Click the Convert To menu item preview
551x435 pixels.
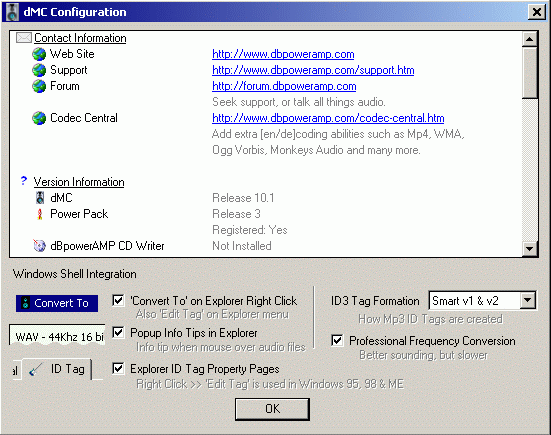coord(57,303)
